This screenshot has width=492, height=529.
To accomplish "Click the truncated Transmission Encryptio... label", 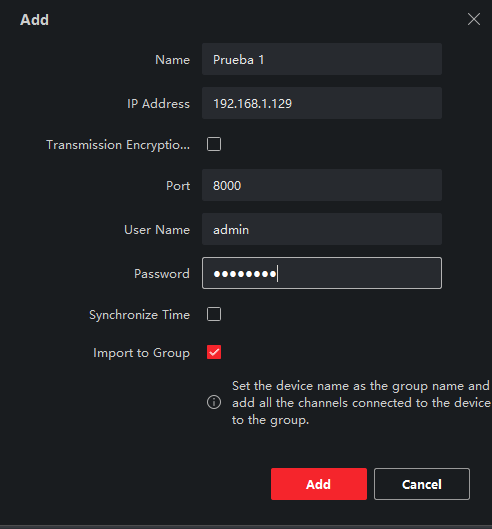I will coord(118,145).
